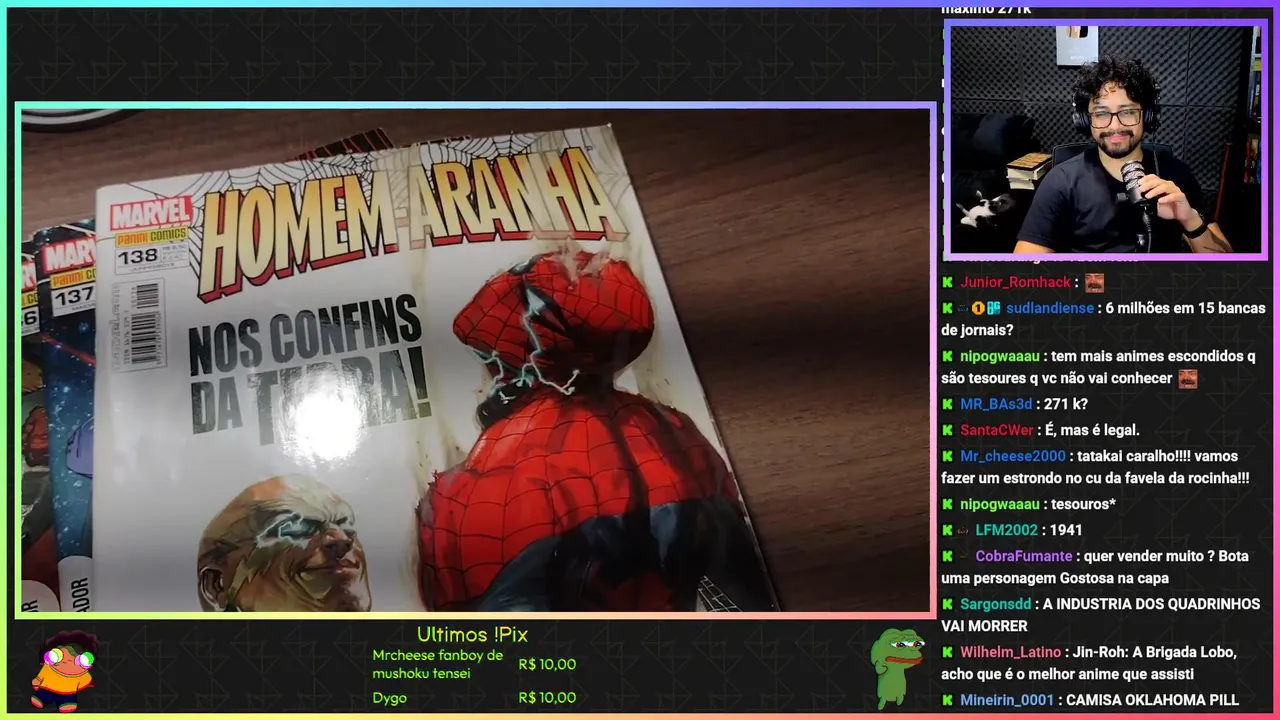The height and width of the screenshot is (720, 1280).
Task: Click the gold number 1 badge of sudlandiense
Action: point(978,308)
